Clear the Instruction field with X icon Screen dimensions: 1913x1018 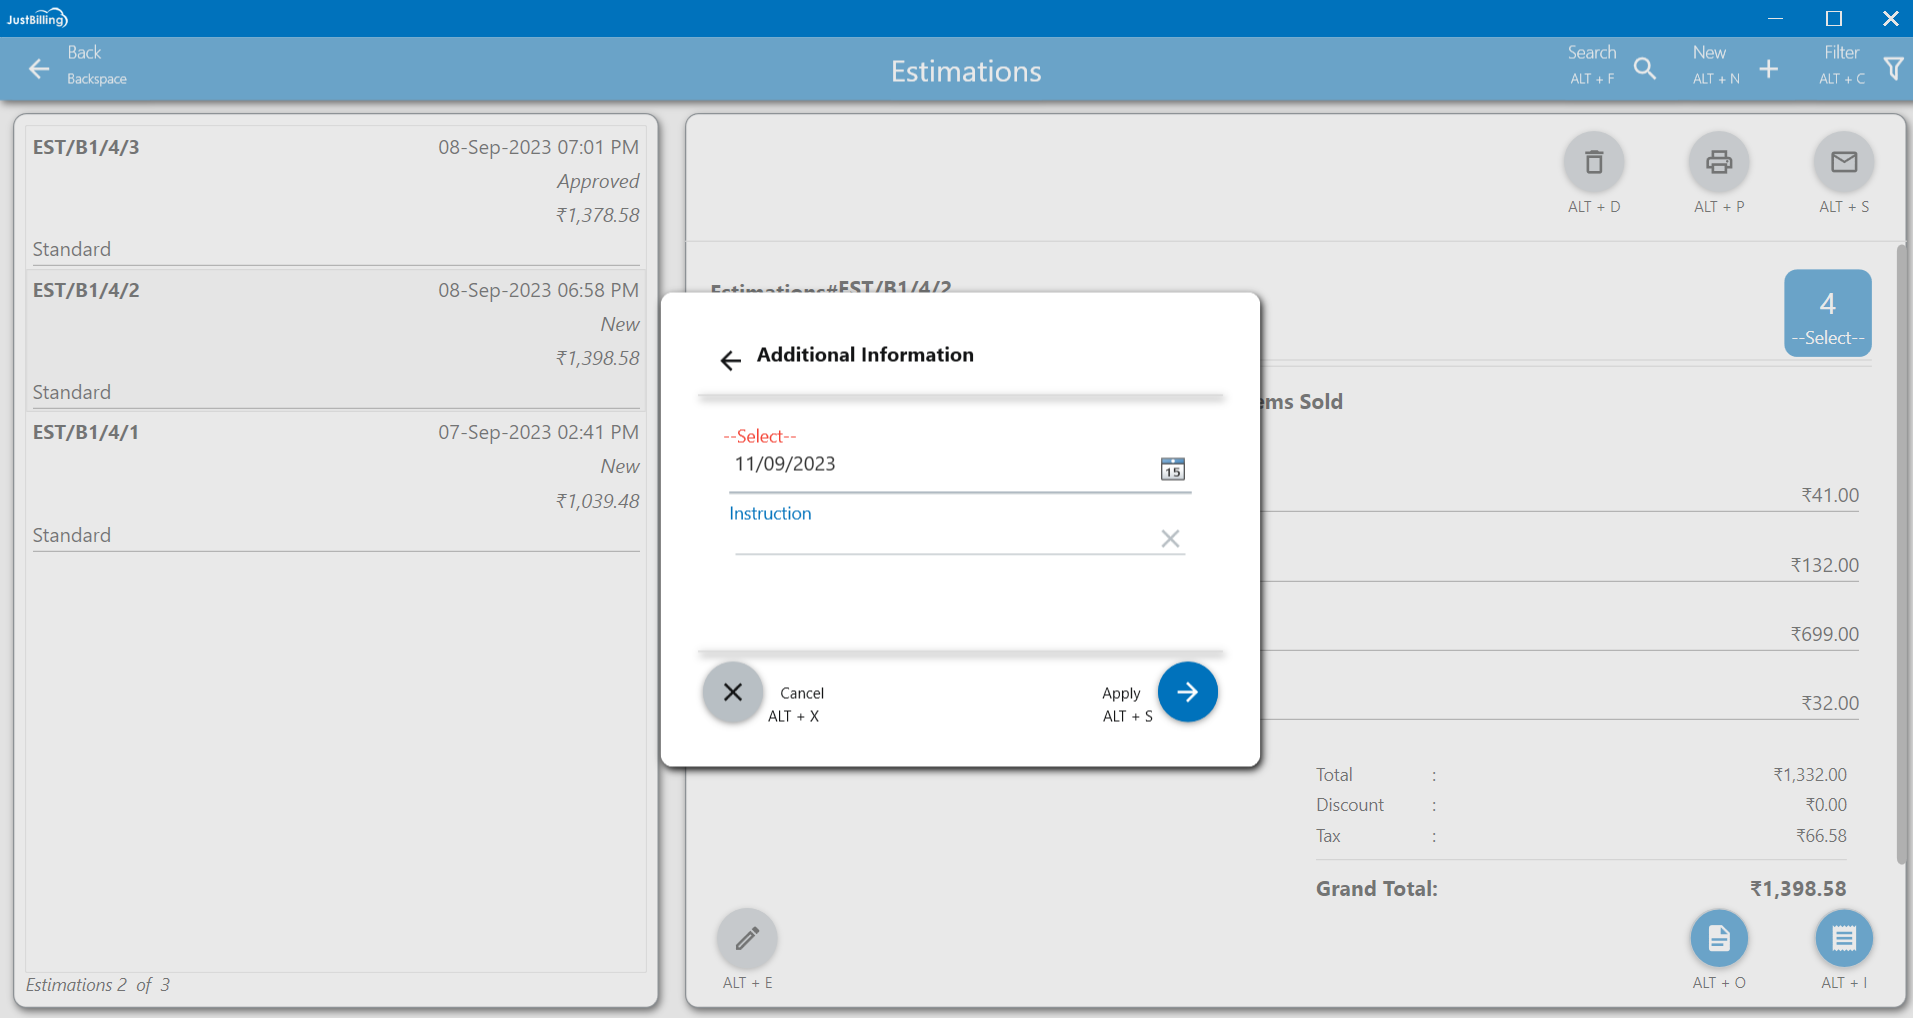pyautogui.click(x=1170, y=539)
